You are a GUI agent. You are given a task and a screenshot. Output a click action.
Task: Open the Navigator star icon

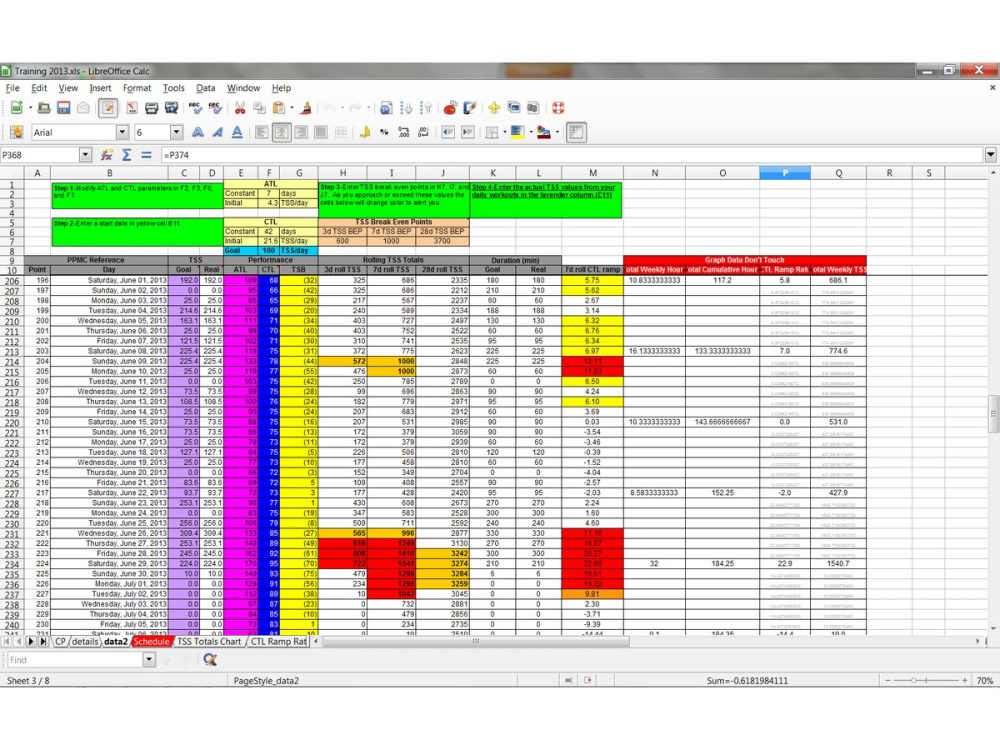pos(494,108)
